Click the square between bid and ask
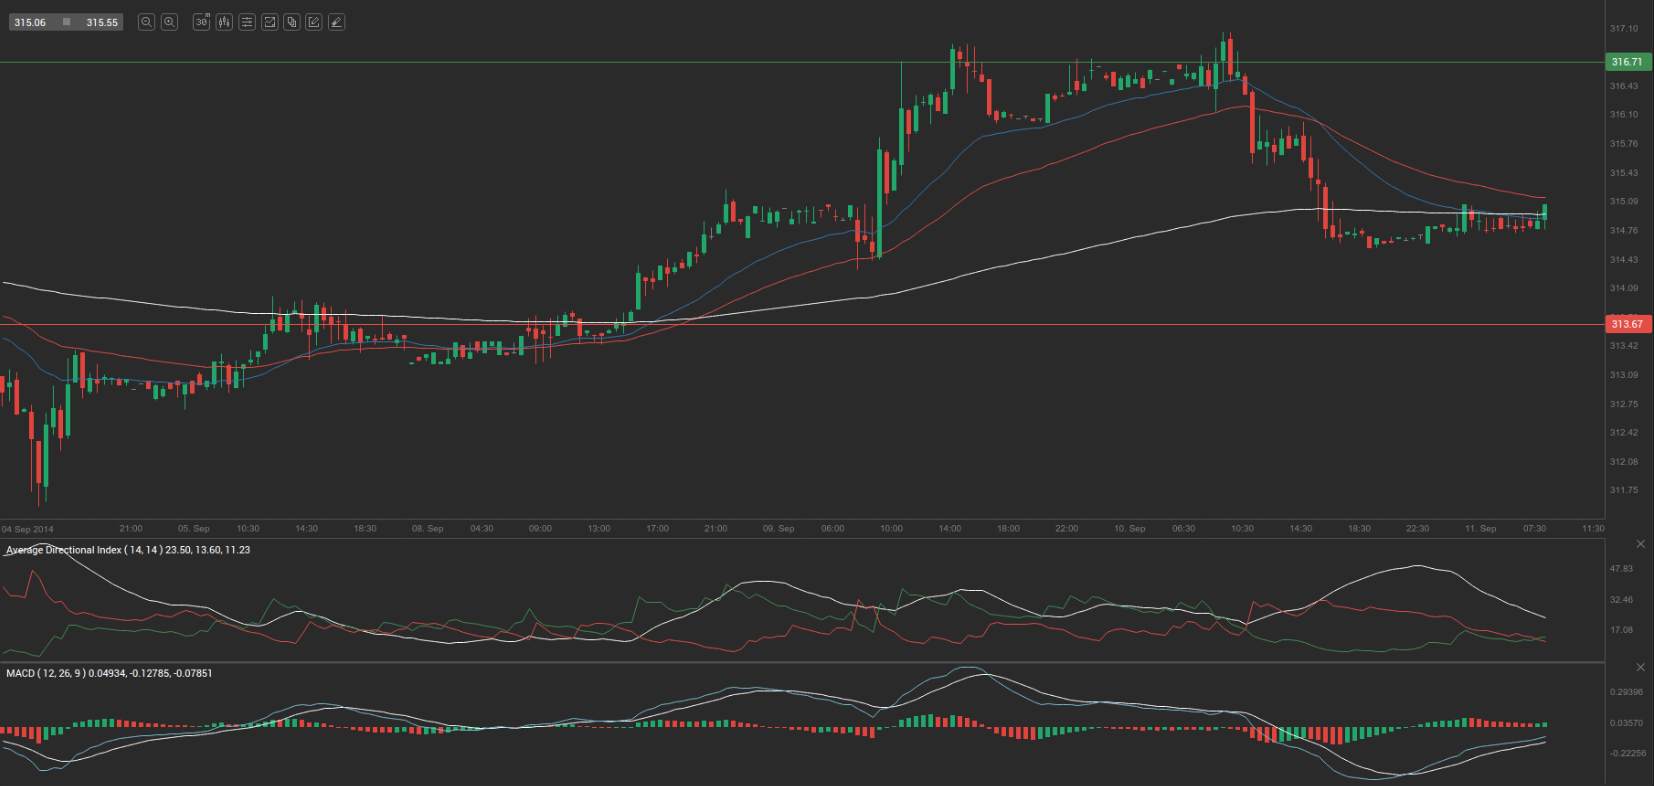 pos(66,22)
